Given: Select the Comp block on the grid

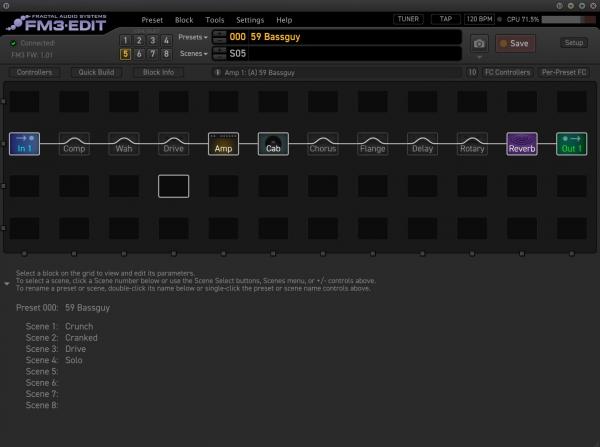Looking at the screenshot, I should tap(74, 144).
